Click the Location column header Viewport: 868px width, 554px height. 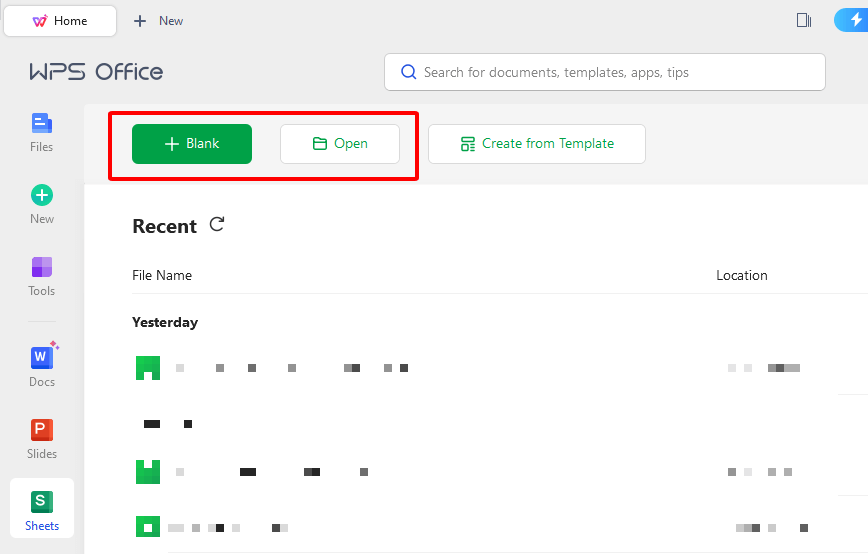742,275
